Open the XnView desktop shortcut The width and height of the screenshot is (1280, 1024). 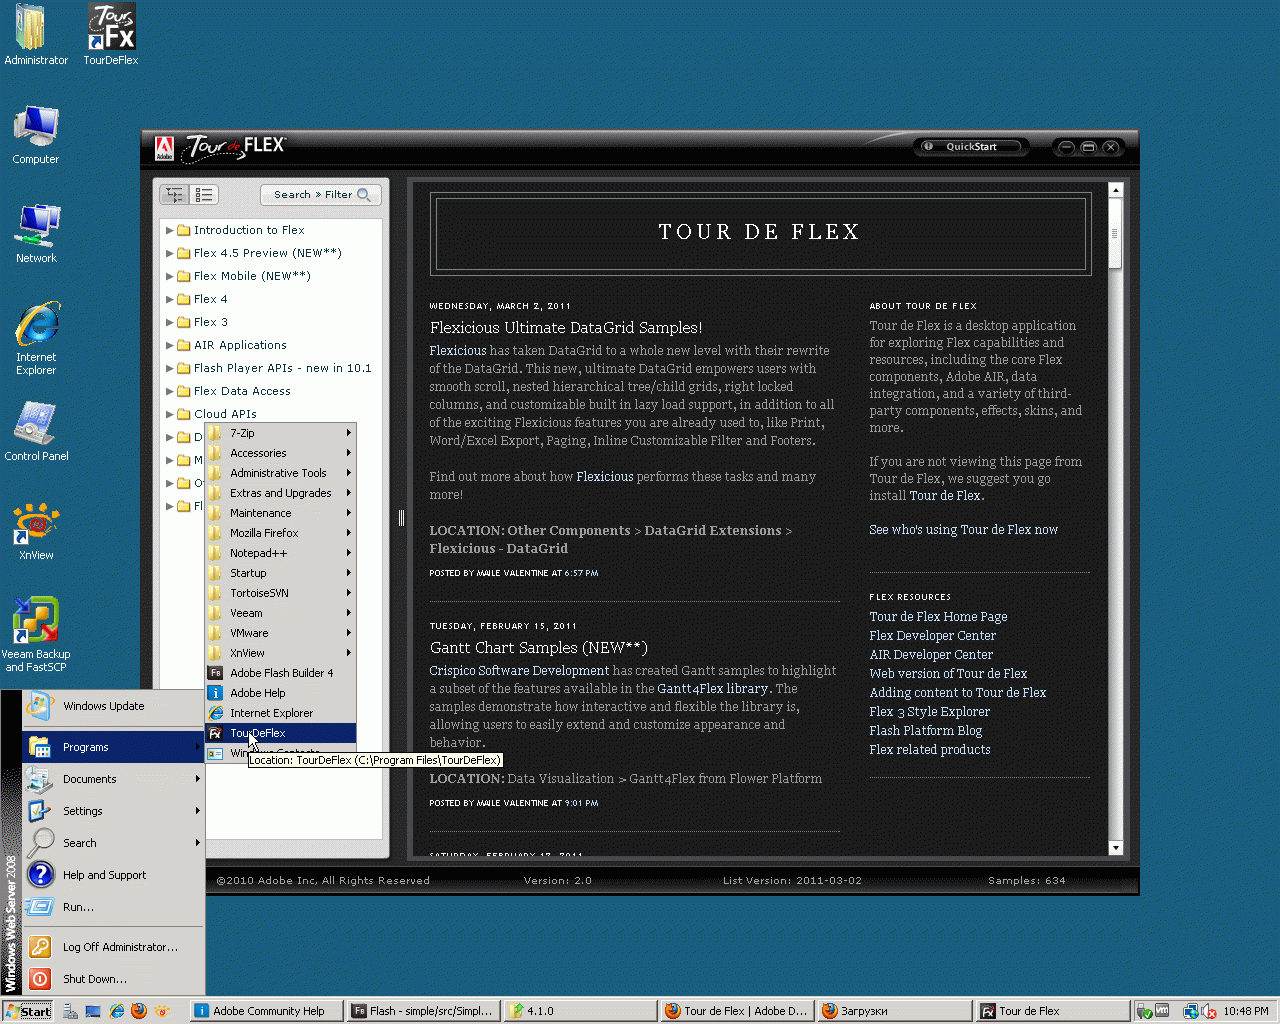pos(36,531)
